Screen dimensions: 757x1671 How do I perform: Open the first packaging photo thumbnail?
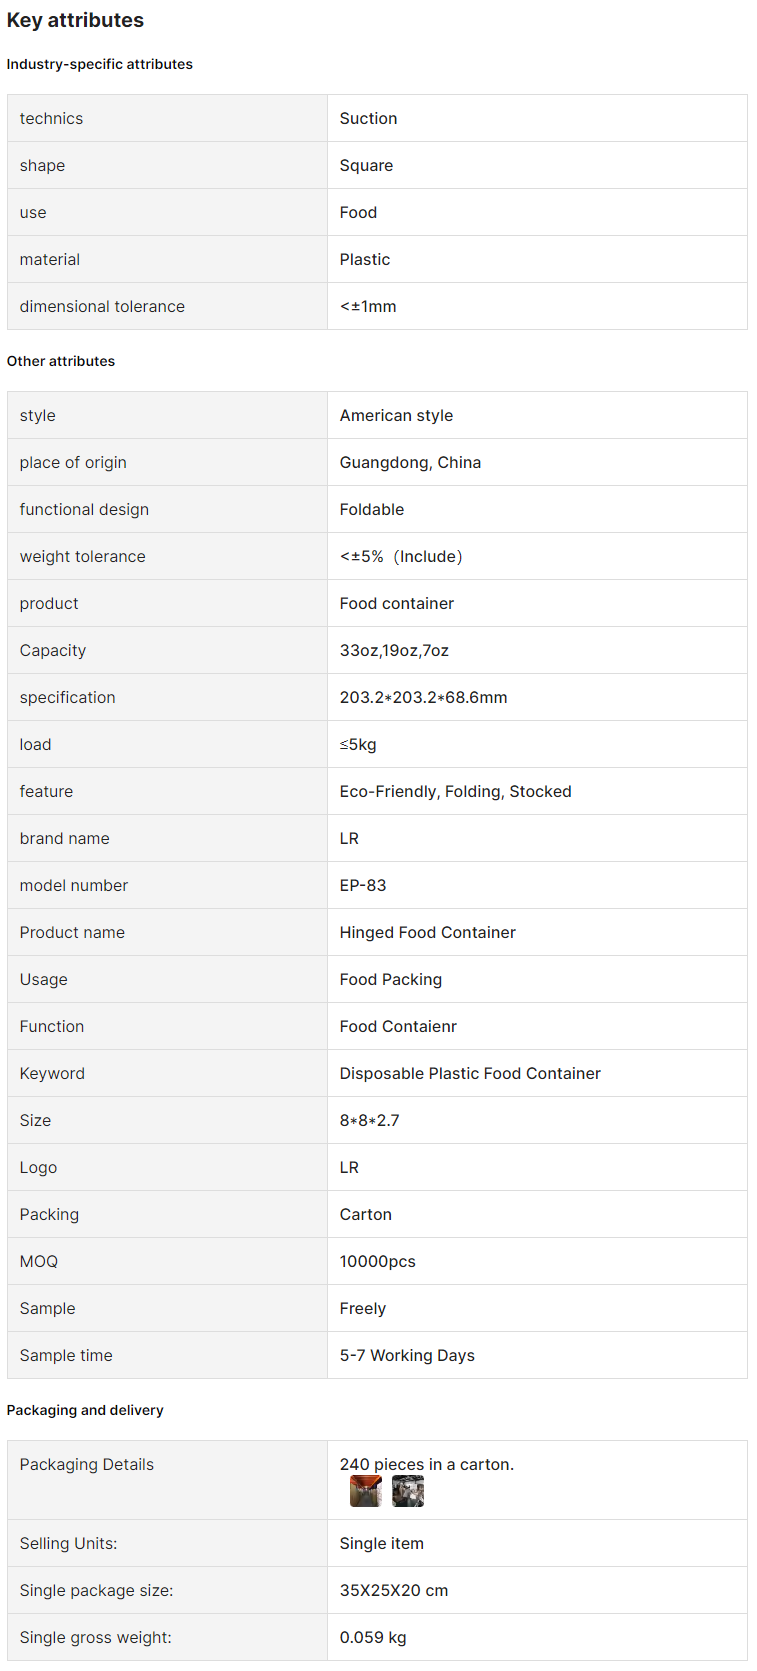tap(365, 1491)
